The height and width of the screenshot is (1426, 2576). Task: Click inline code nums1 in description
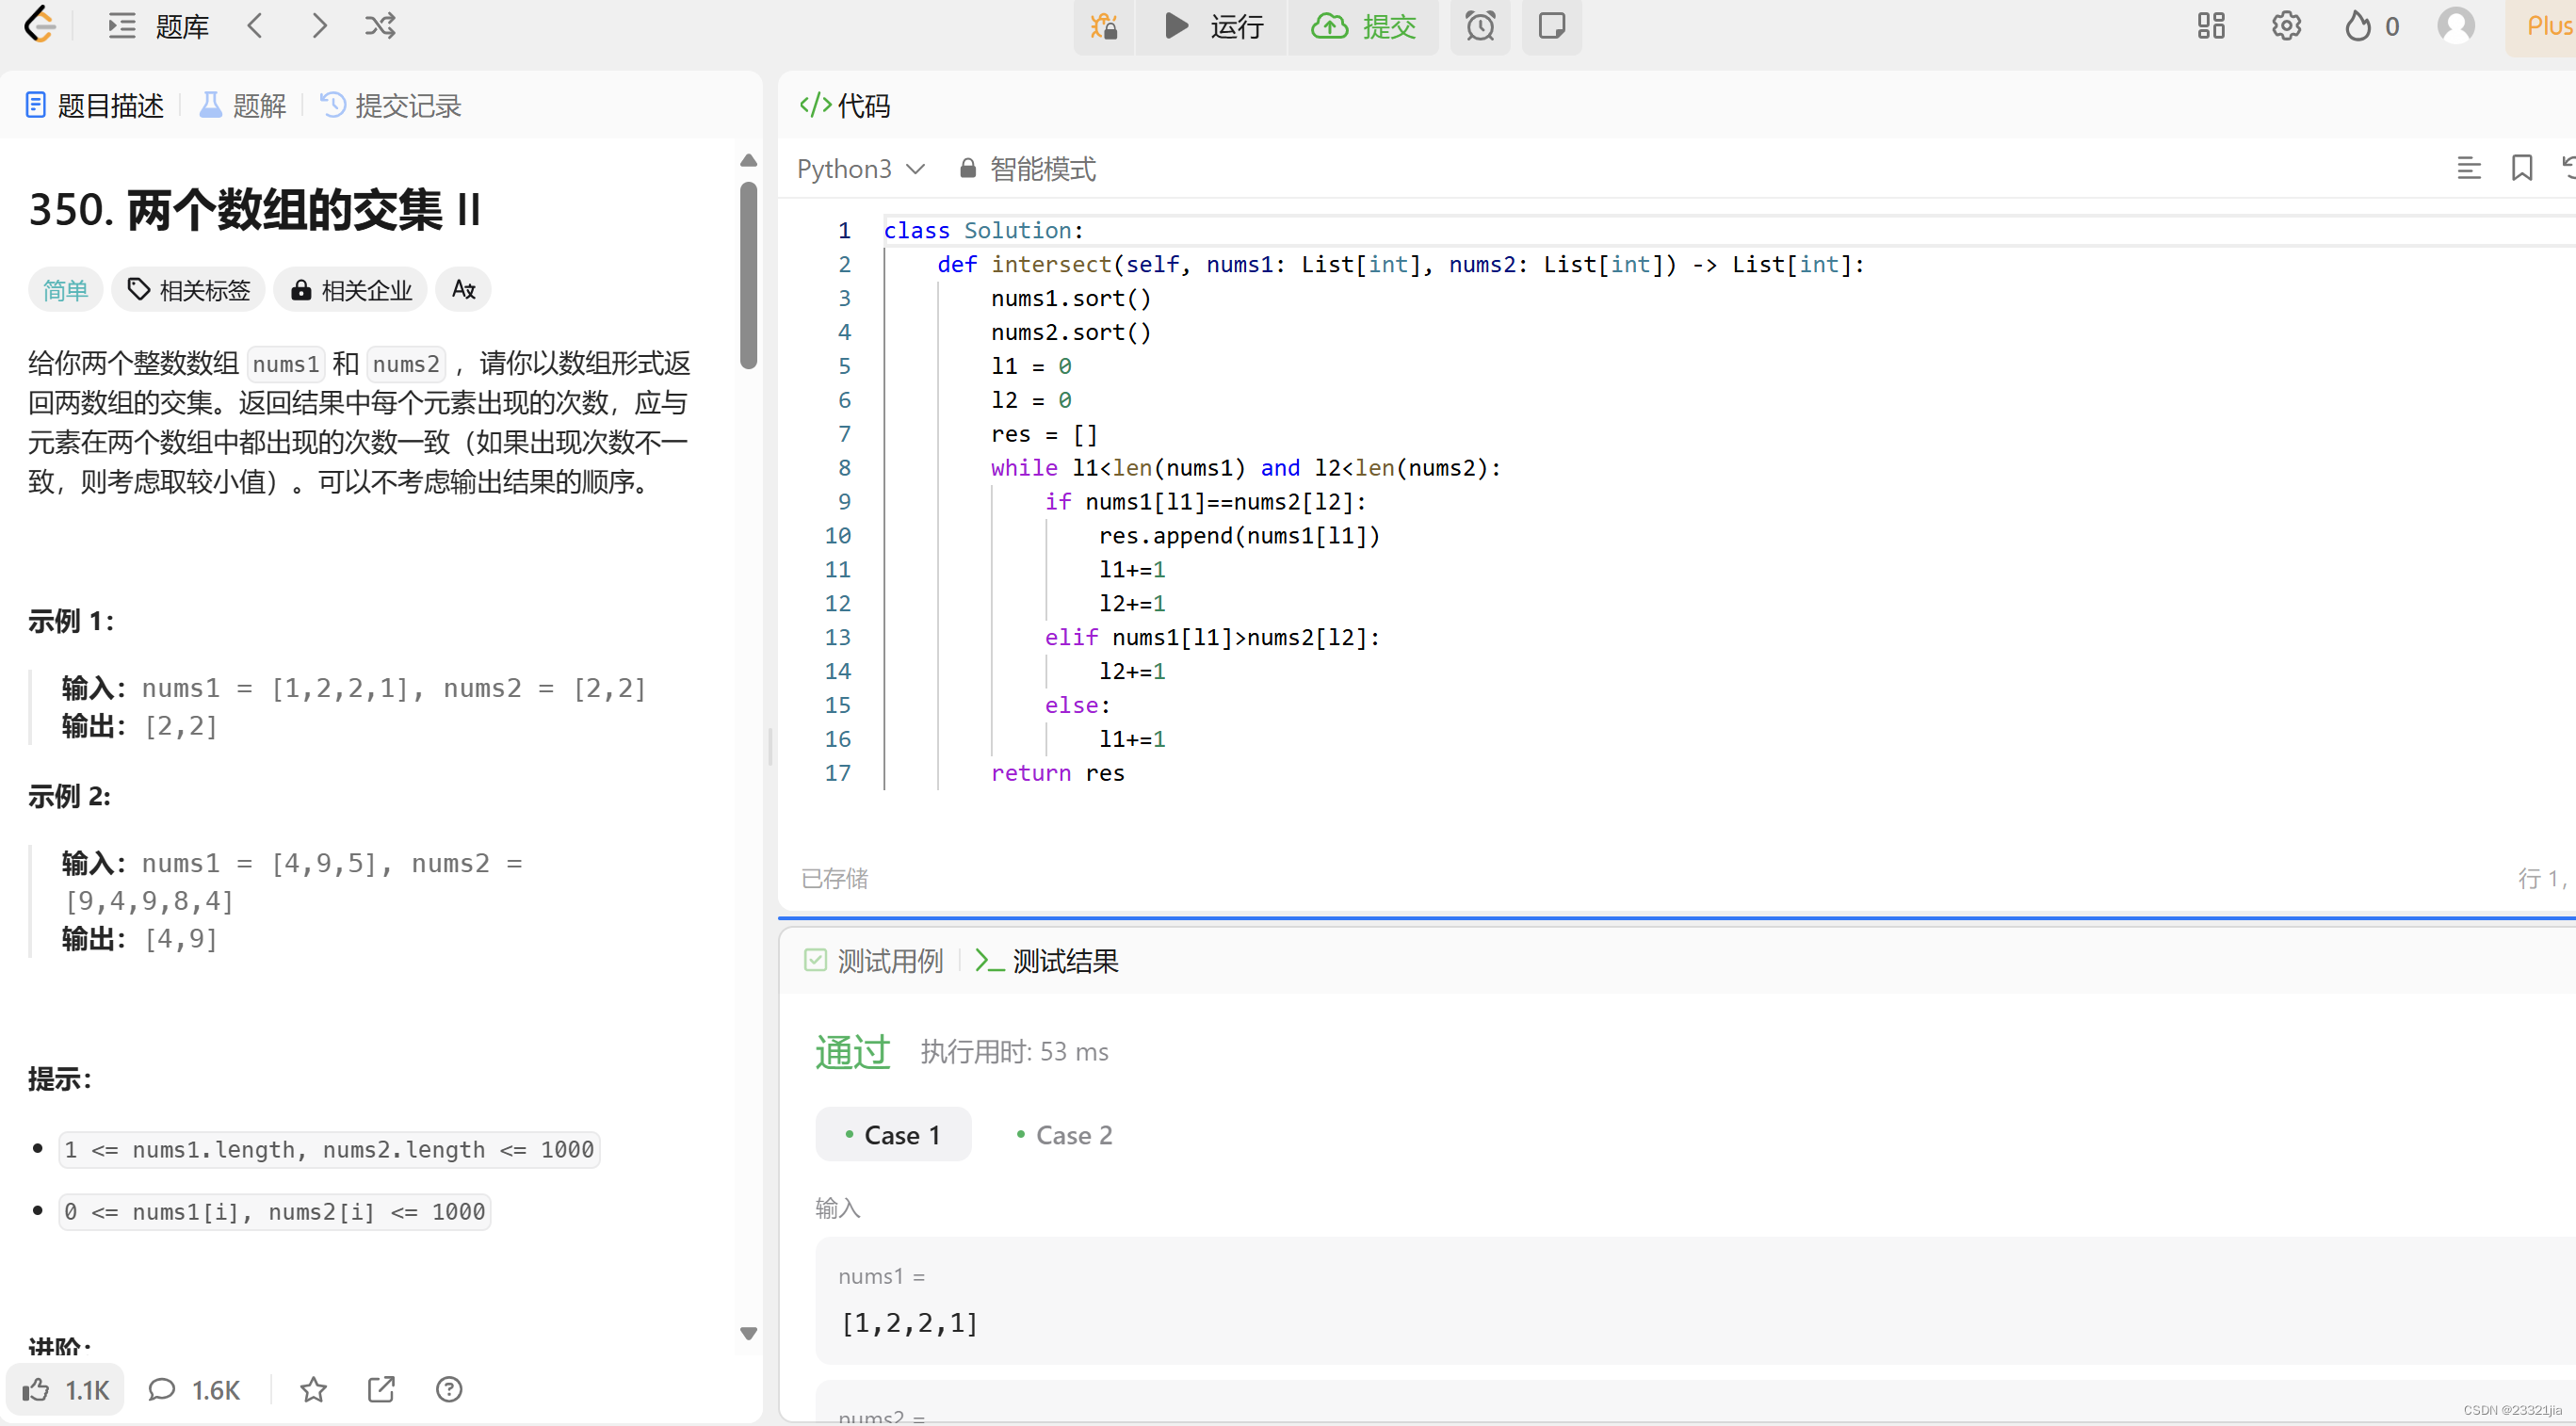(x=286, y=364)
